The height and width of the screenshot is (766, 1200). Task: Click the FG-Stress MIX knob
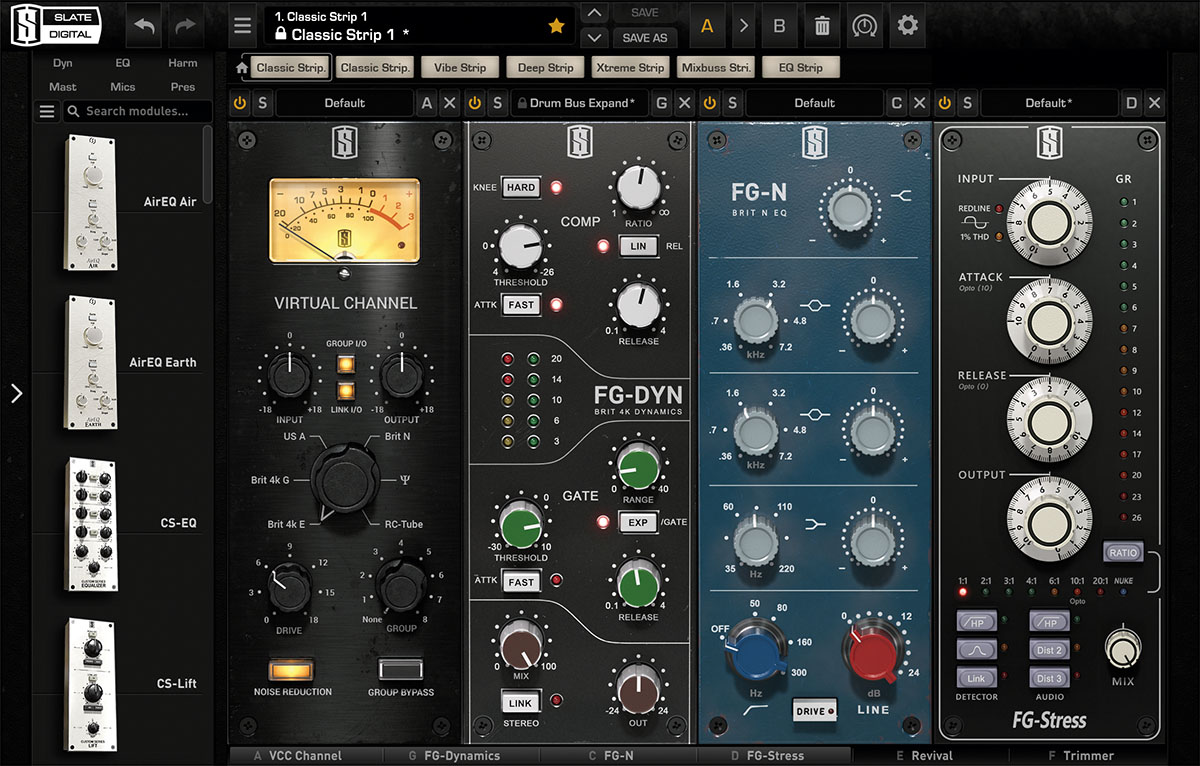click(1122, 648)
